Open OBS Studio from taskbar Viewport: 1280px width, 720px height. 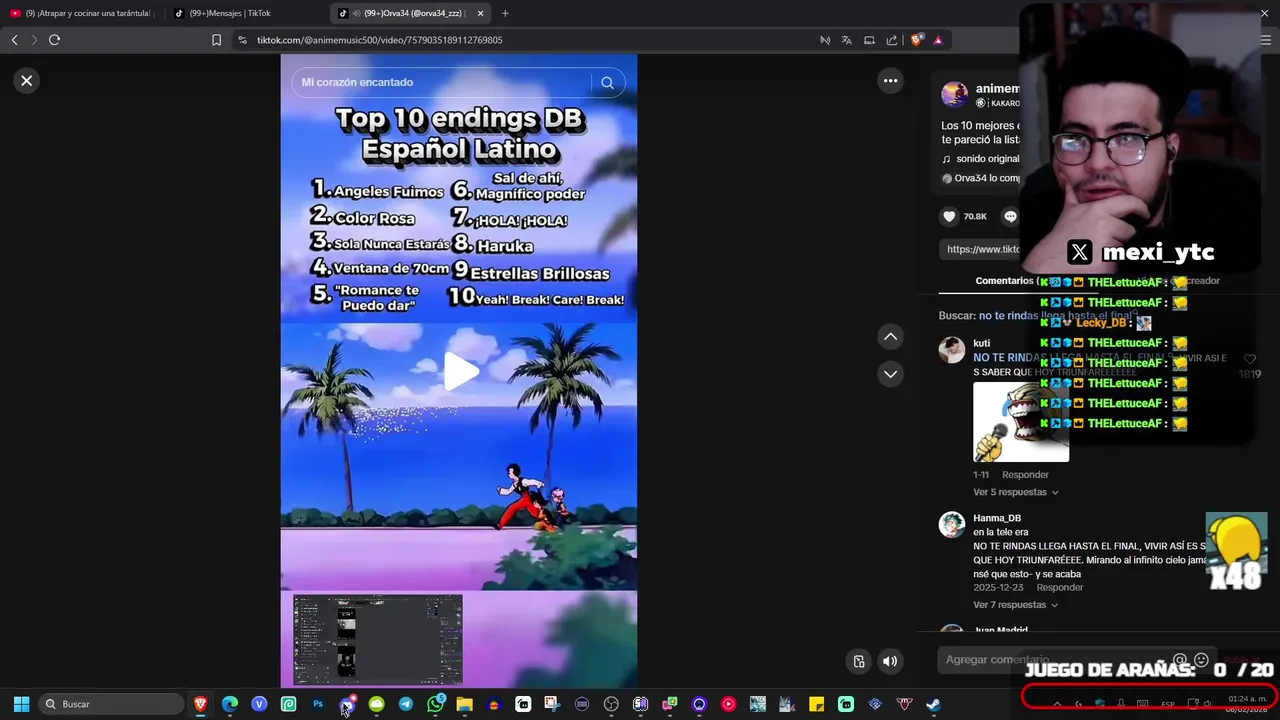[x=611, y=704]
